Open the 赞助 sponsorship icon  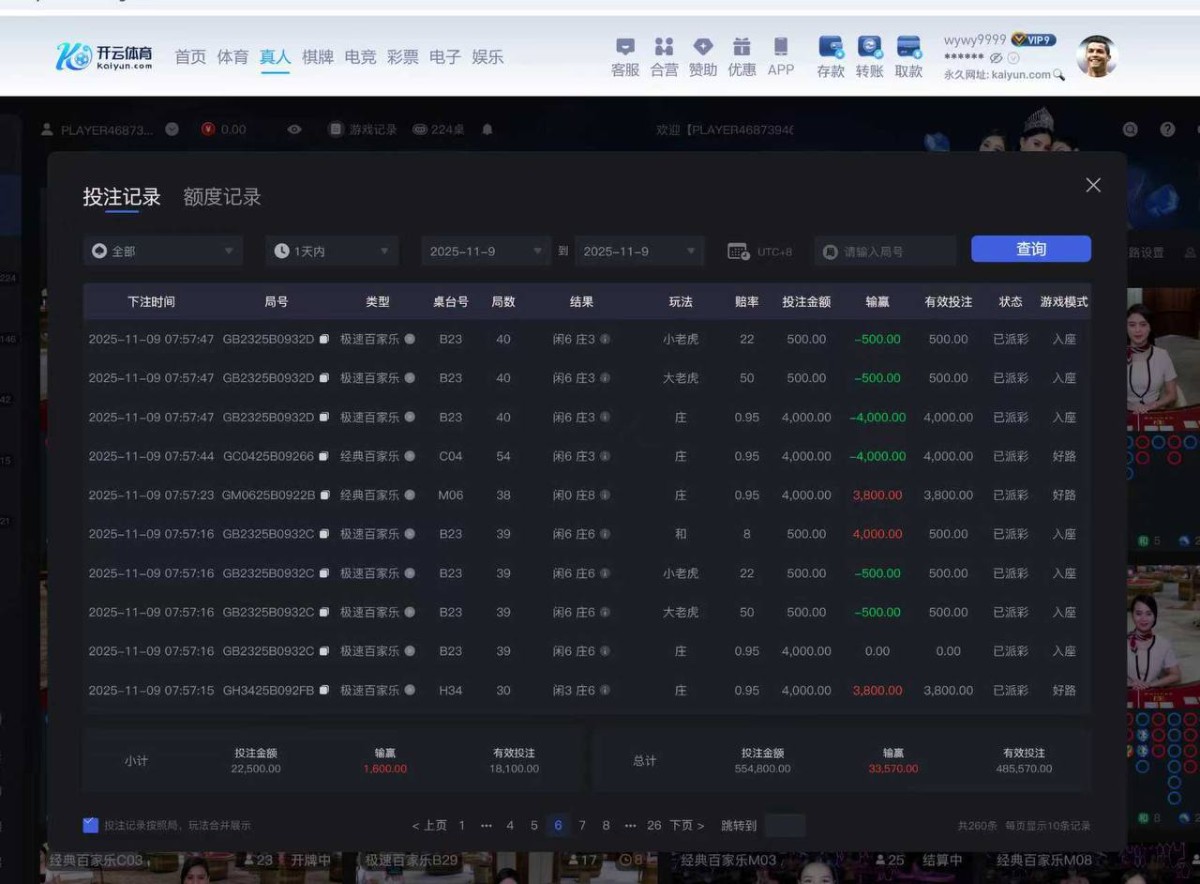tap(703, 48)
